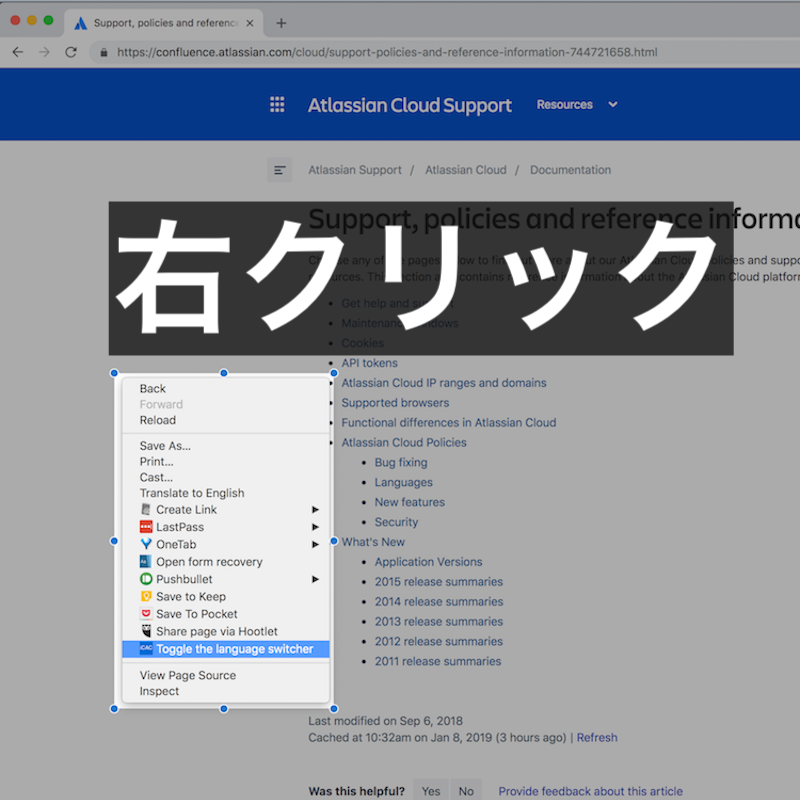Click the Hootlet owl icon
The image size is (800, 800).
[x=146, y=631]
